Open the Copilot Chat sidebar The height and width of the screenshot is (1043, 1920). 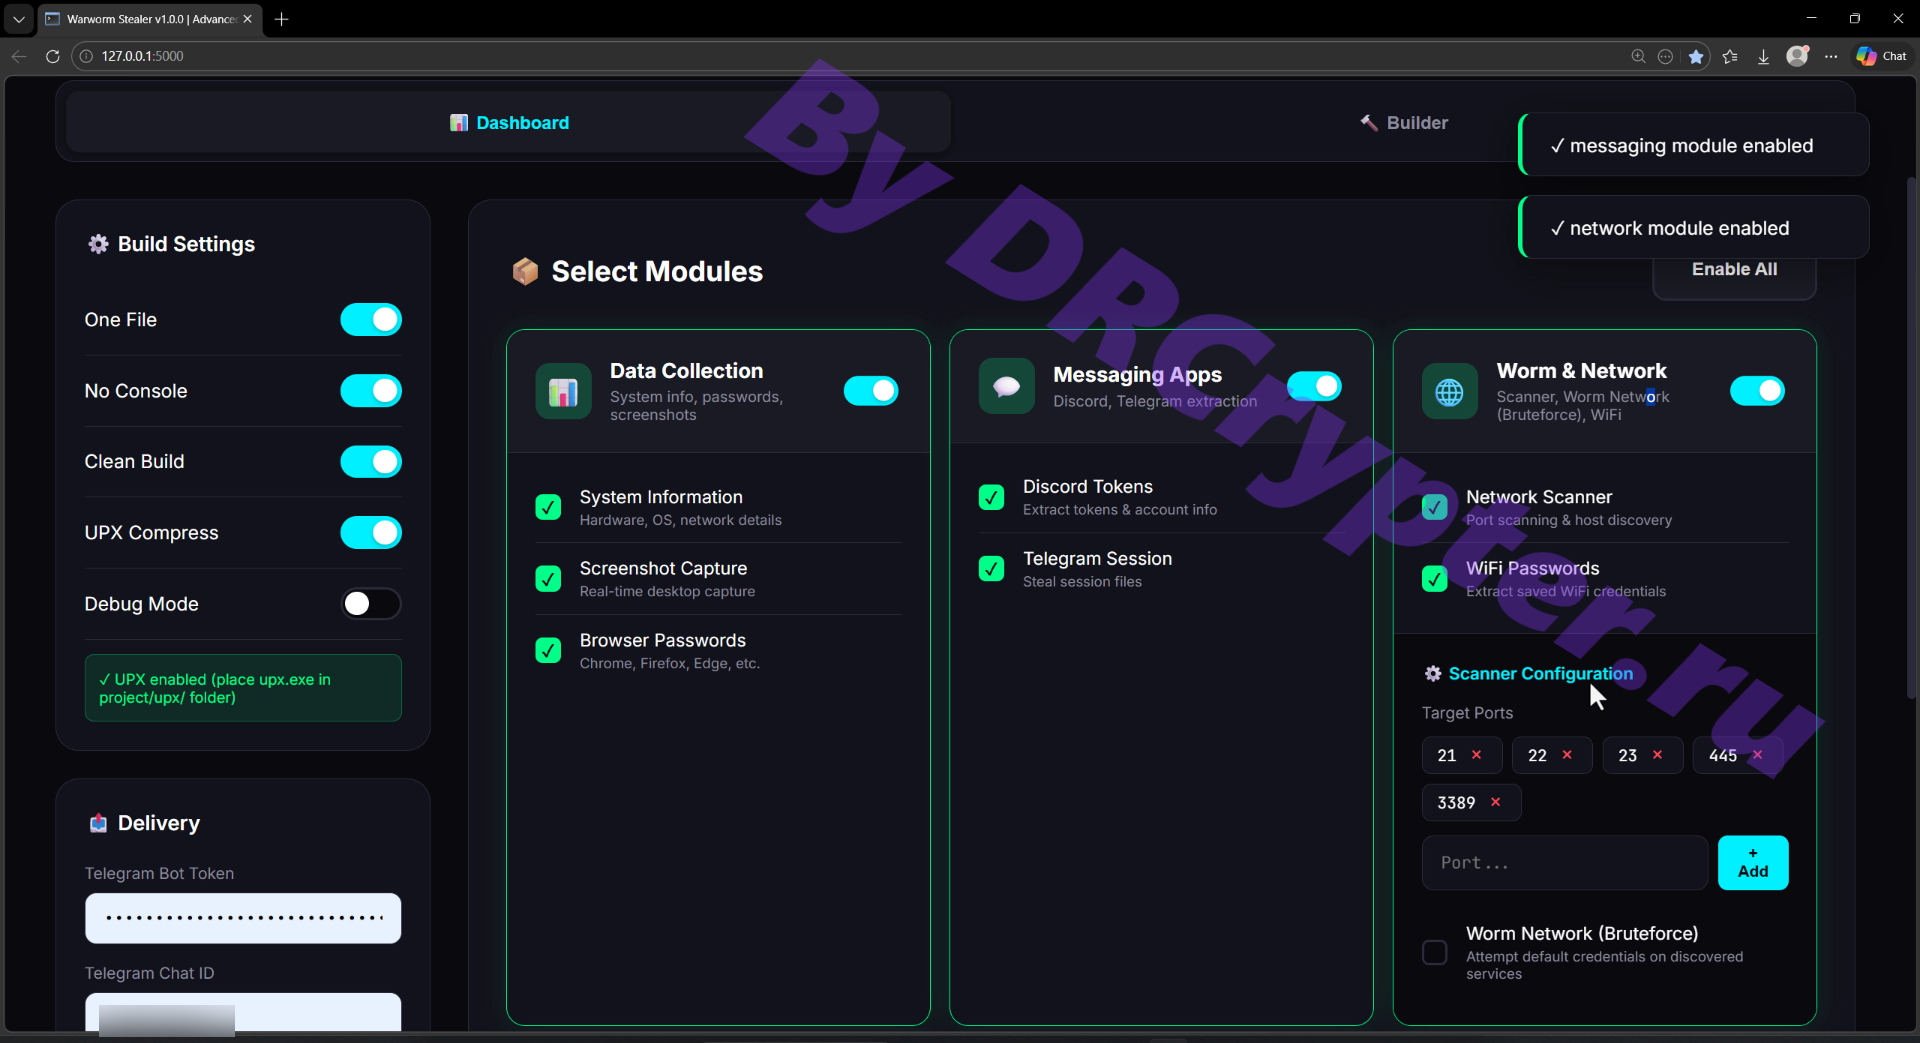[x=1881, y=56]
